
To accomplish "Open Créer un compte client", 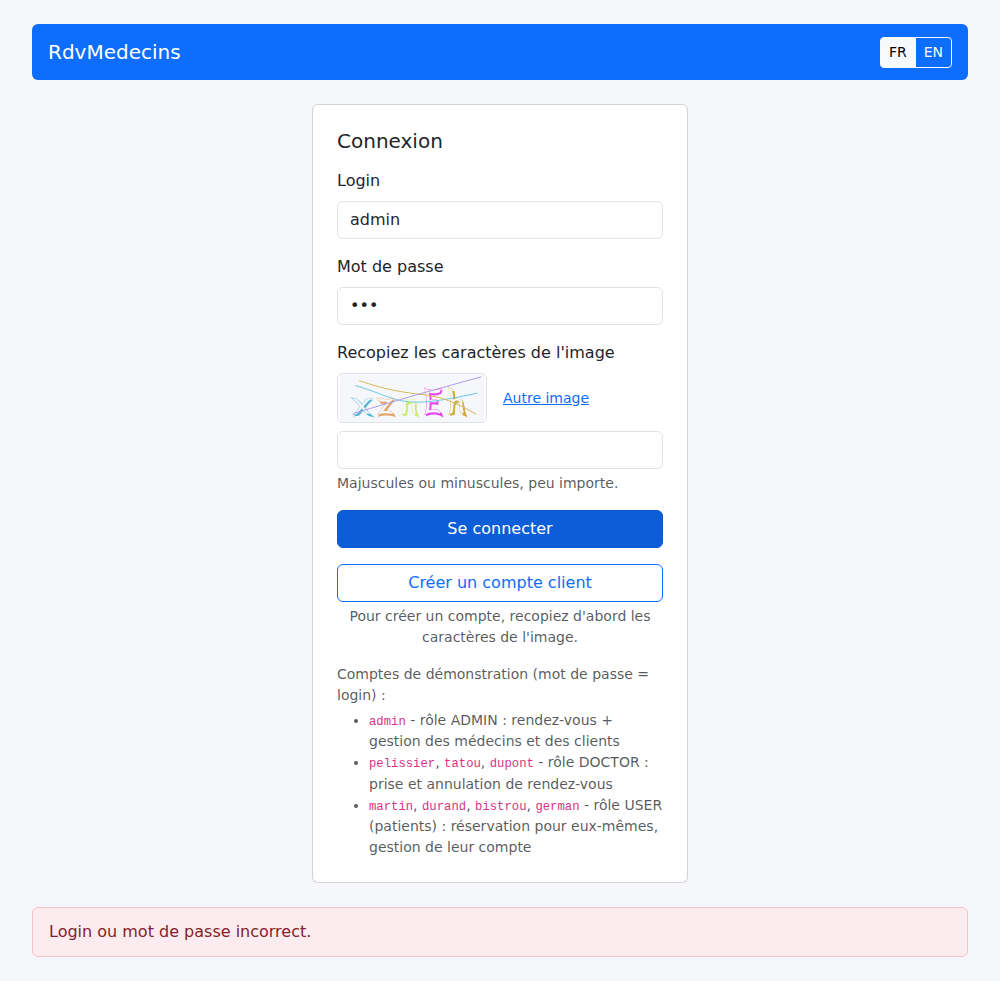I will 500,583.
